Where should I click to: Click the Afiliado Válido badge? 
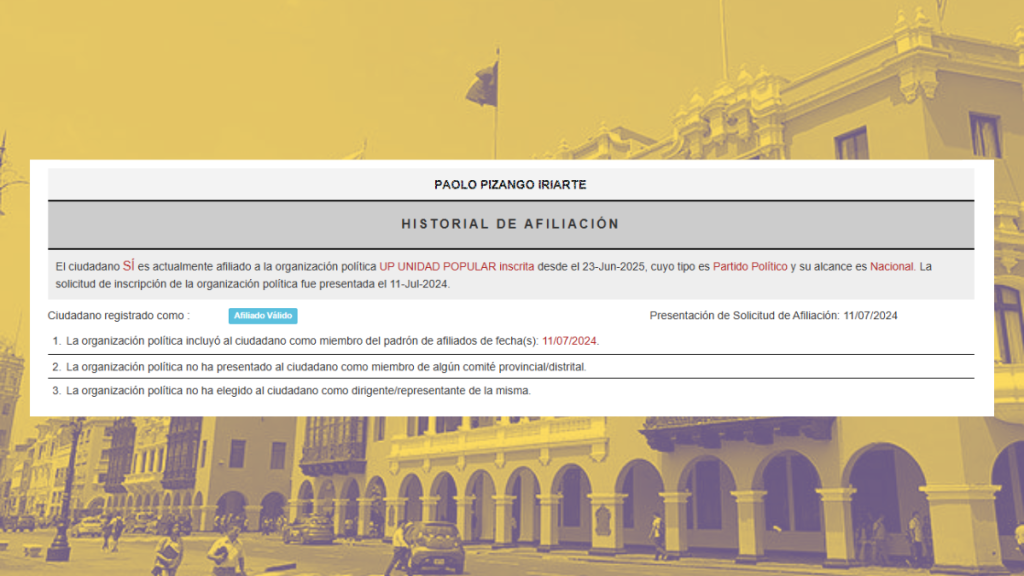[x=262, y=316]
